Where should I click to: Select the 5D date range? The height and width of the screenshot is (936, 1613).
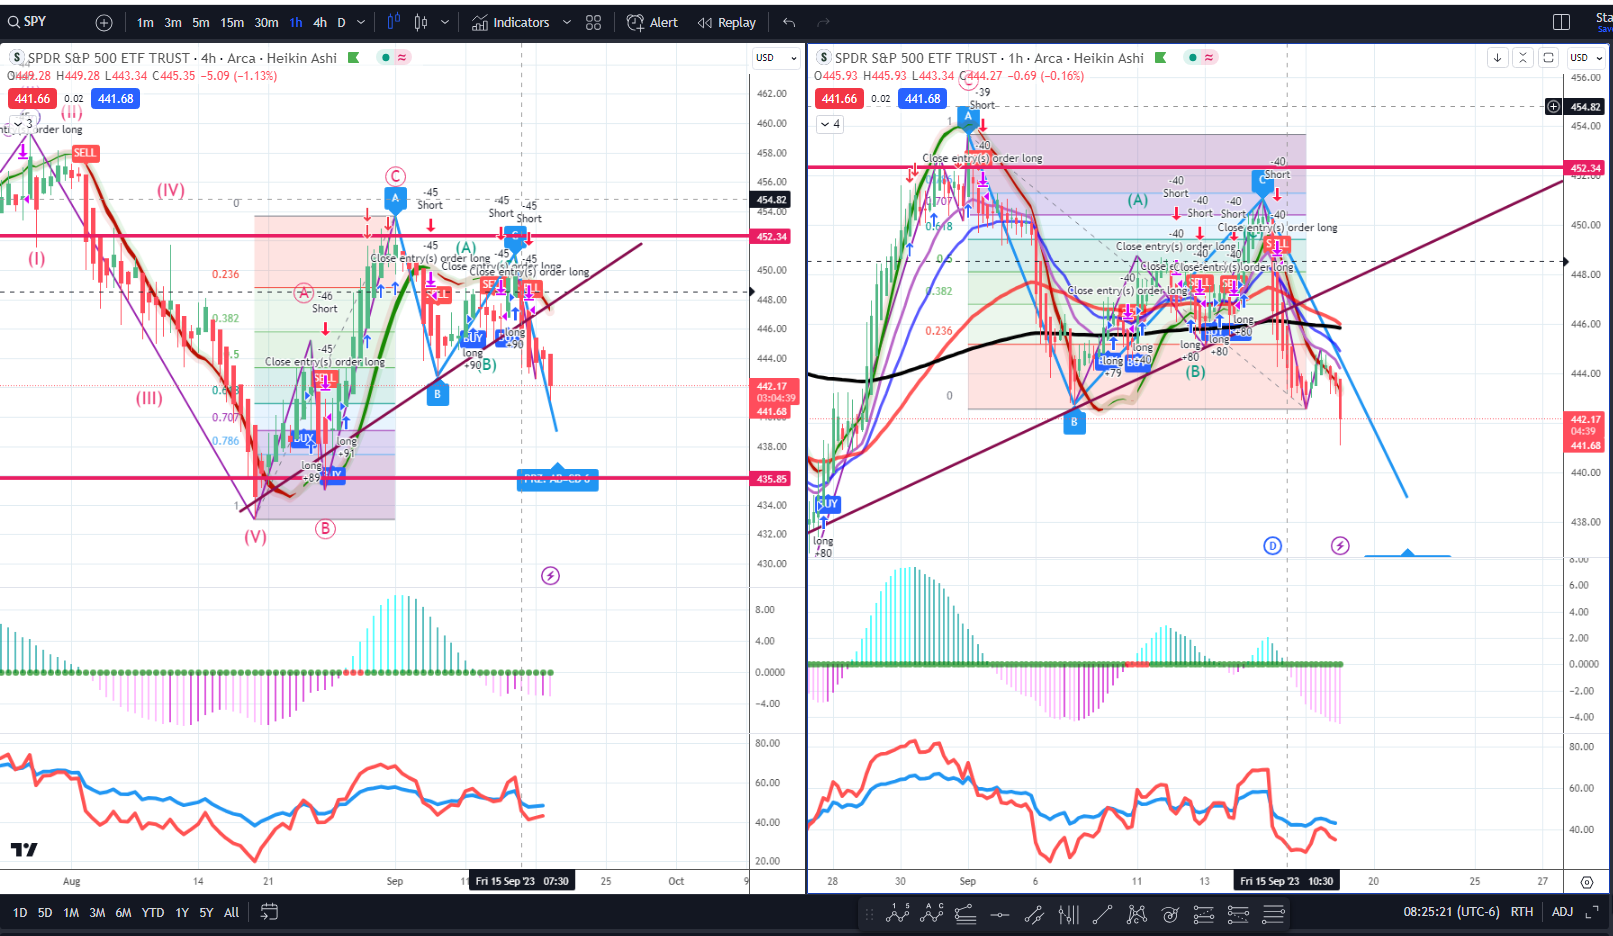click(45, 912)
